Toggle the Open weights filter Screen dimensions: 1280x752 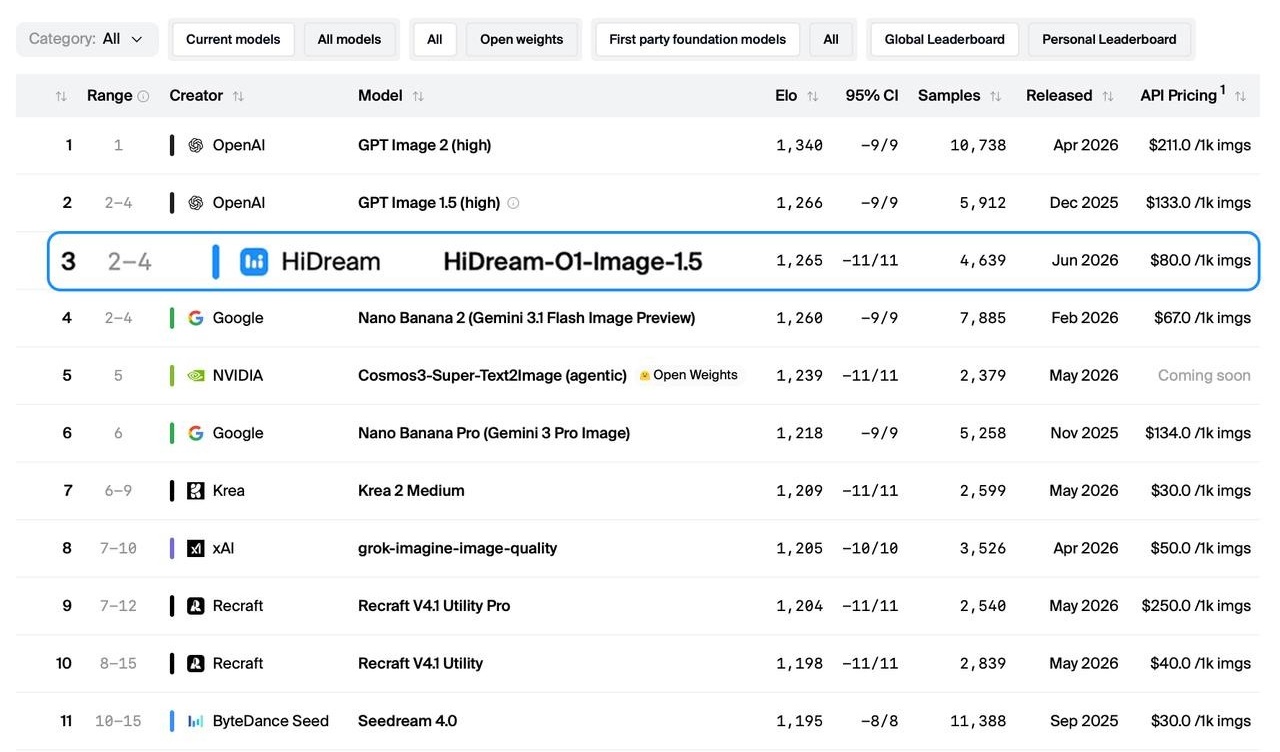(x=521, y=39)
